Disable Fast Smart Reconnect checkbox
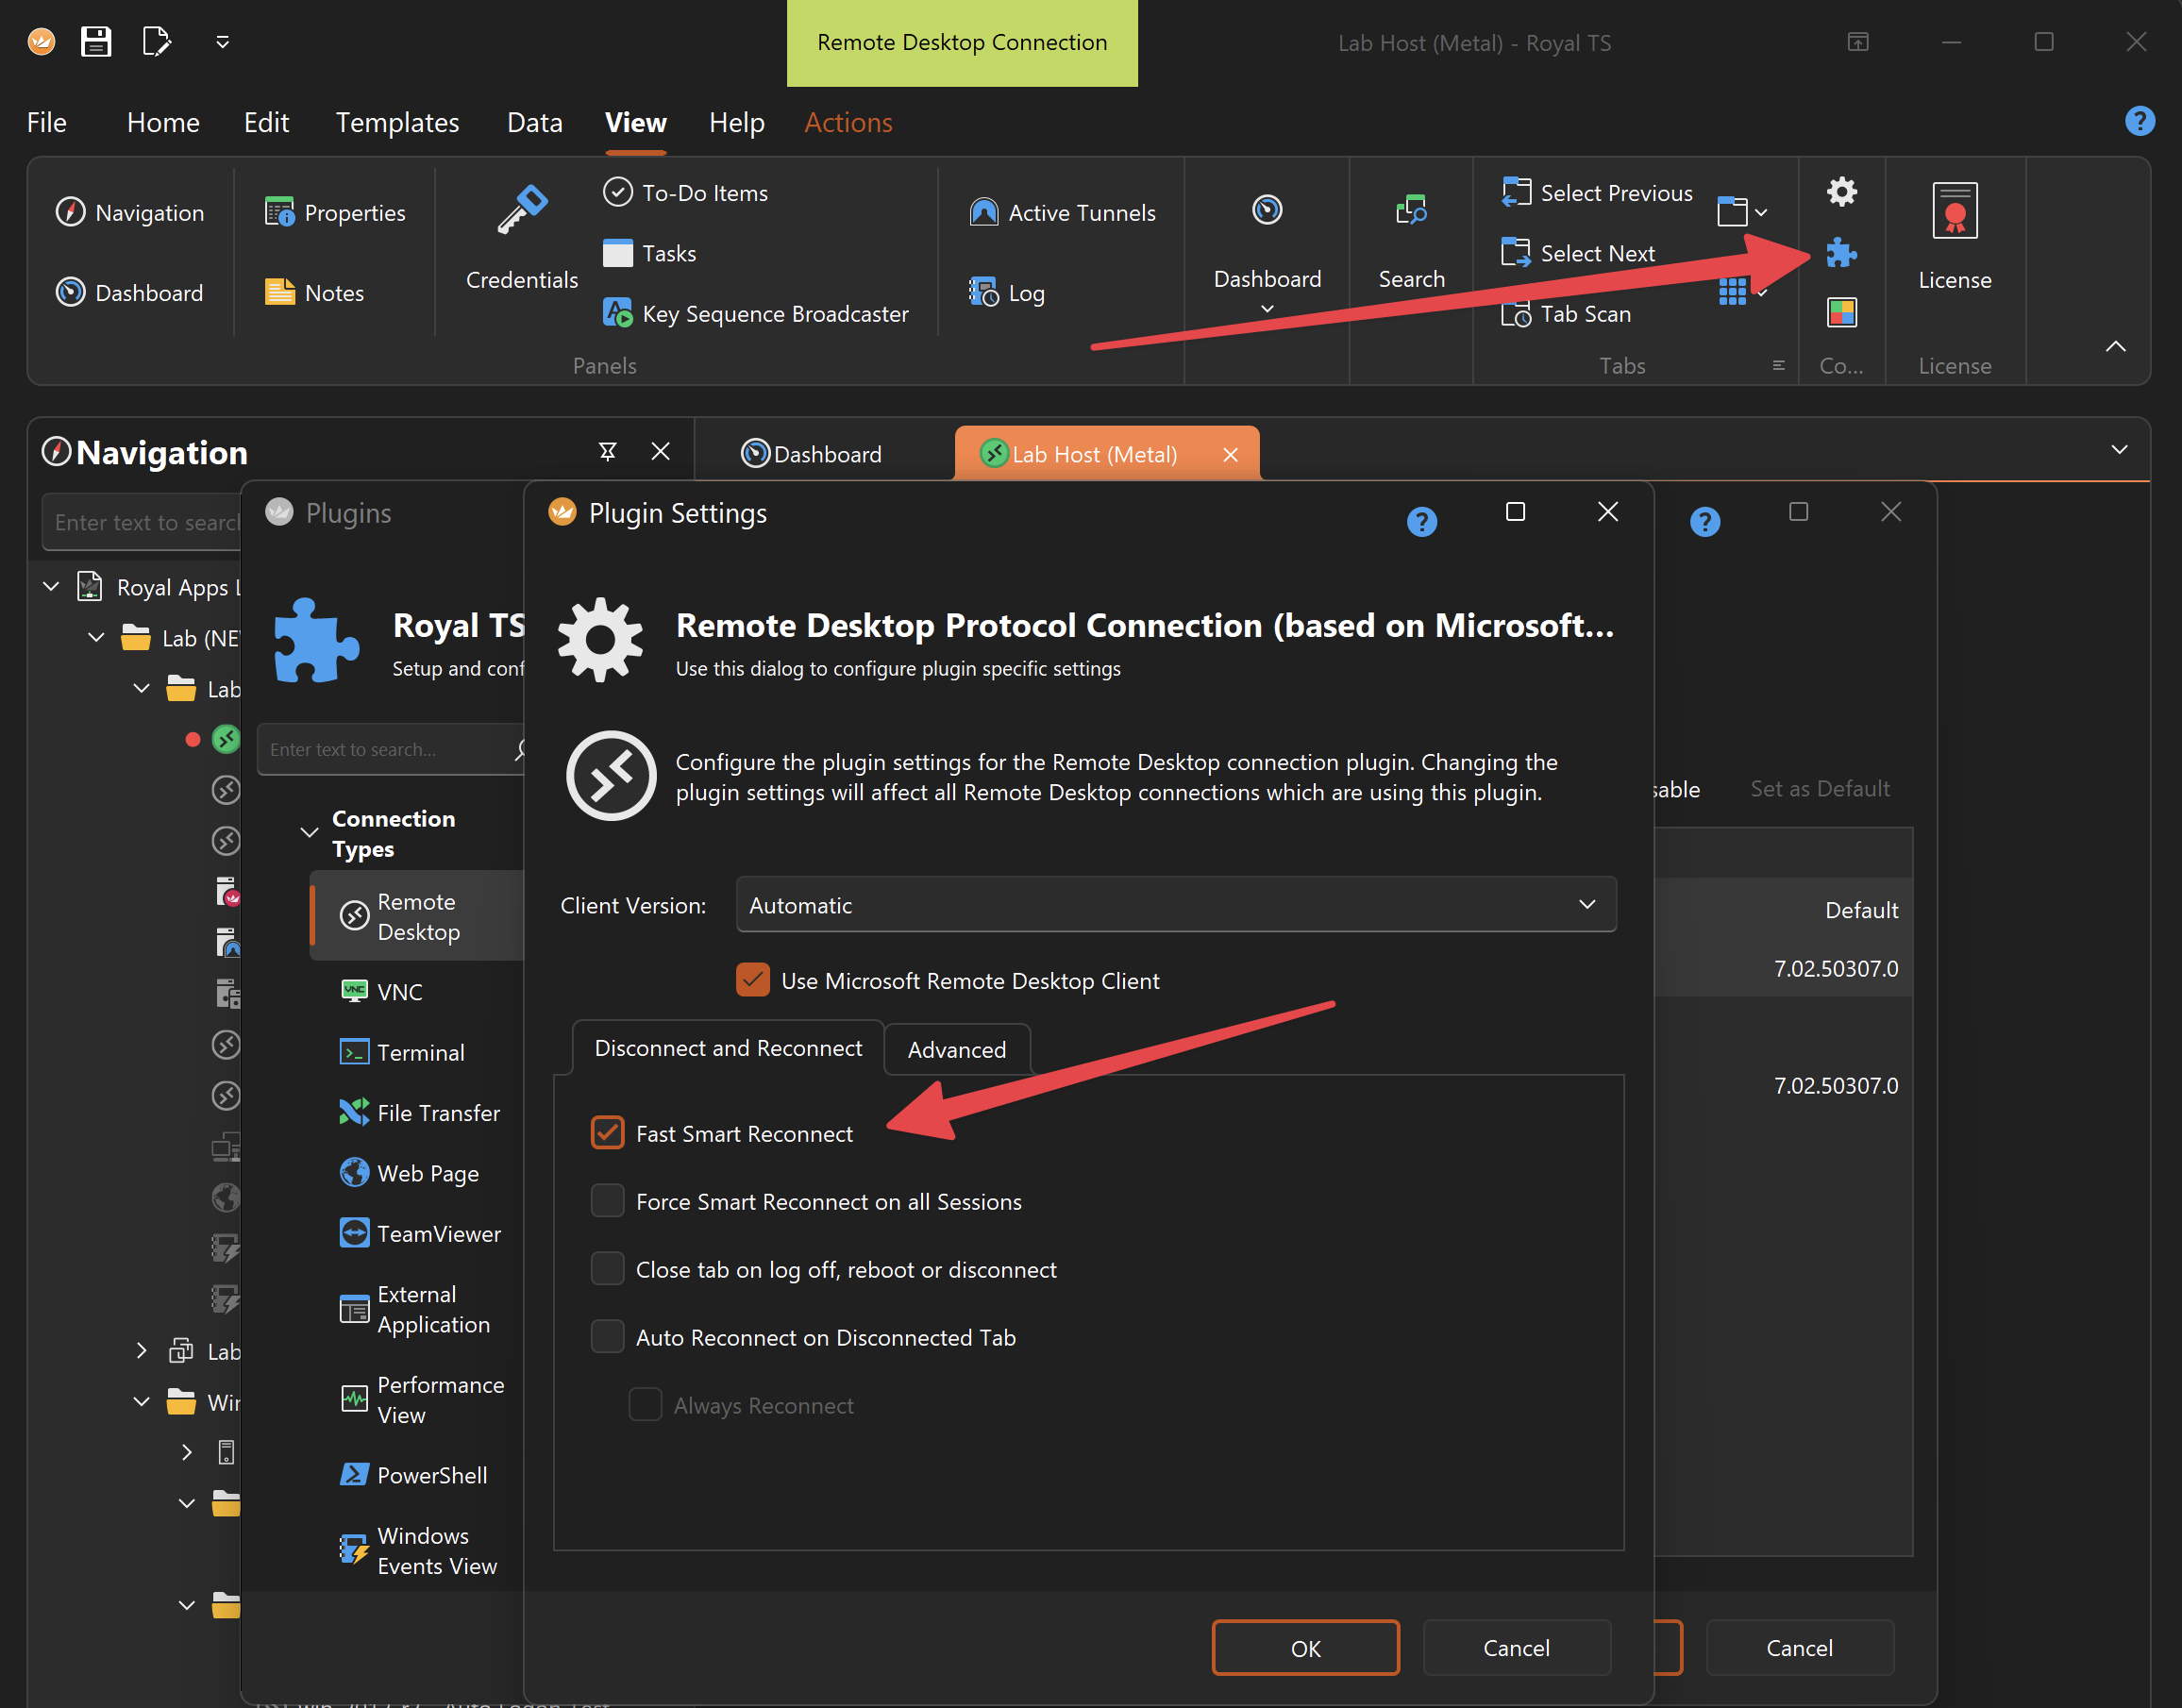 coord(607,1133)
